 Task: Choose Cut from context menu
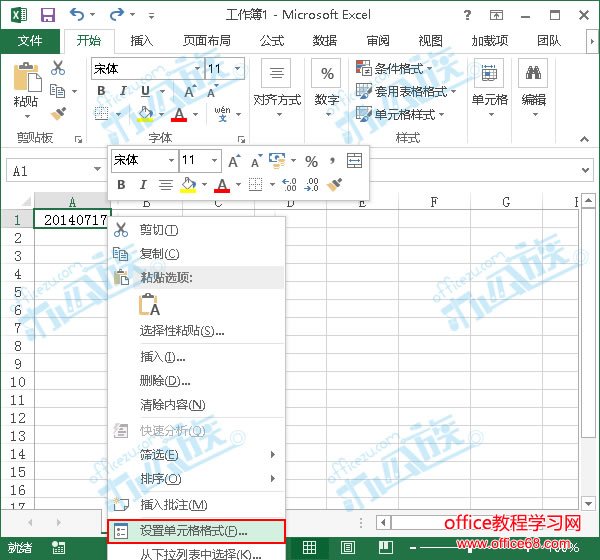197,230
